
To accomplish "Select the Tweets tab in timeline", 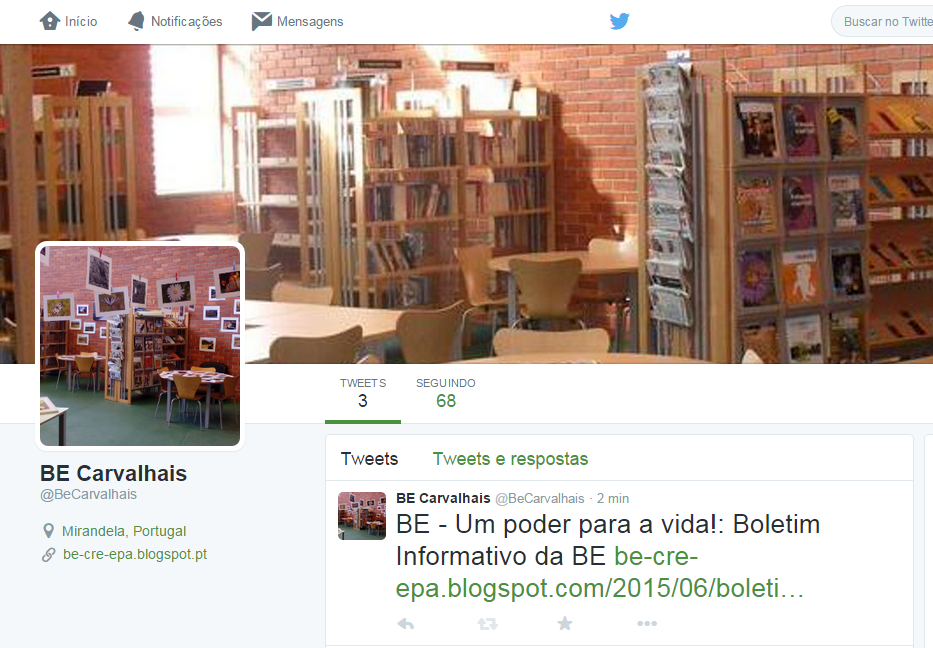I will (x=369, y=459).
